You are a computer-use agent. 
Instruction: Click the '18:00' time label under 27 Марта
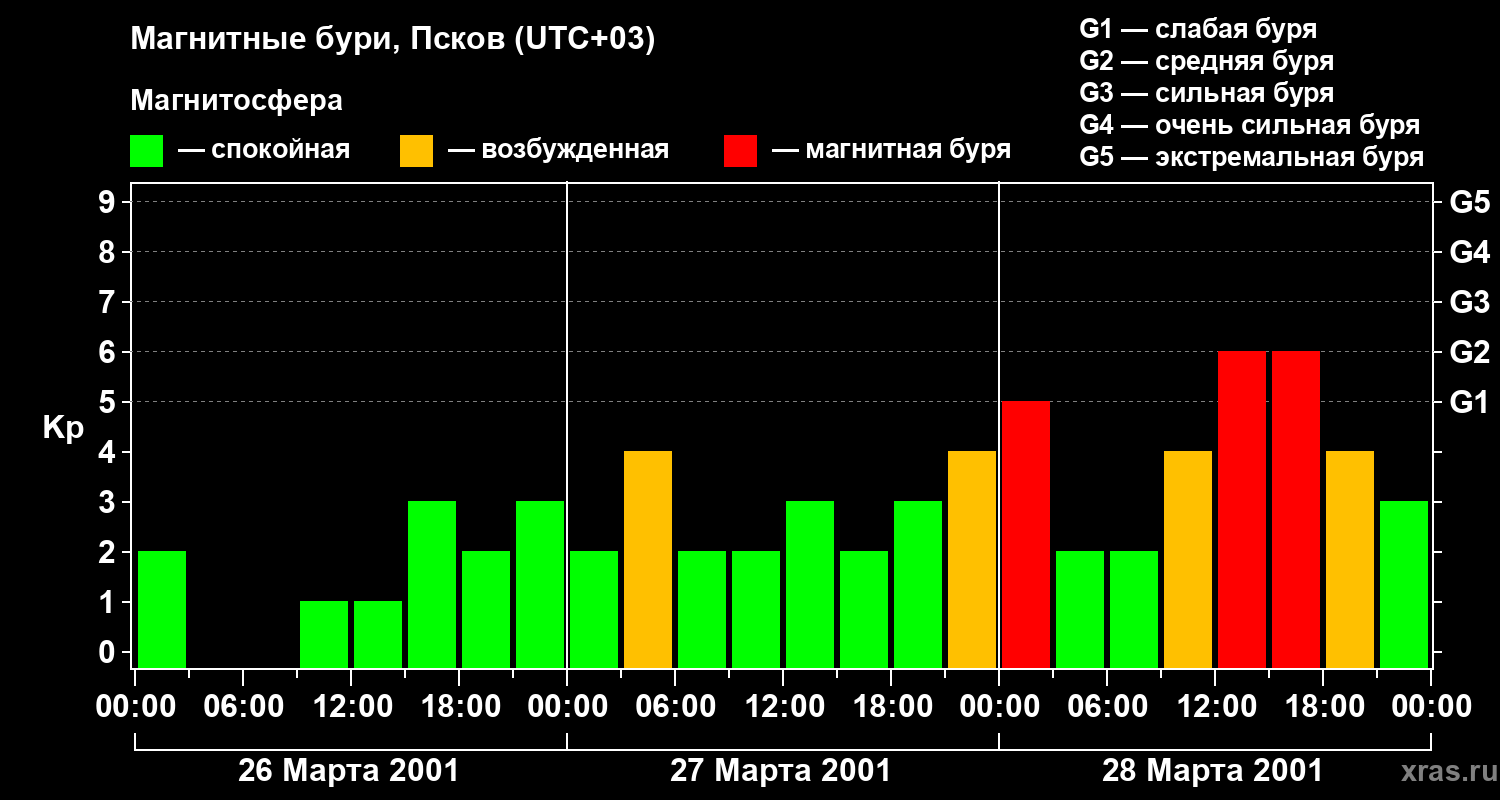tap(891, 707)
